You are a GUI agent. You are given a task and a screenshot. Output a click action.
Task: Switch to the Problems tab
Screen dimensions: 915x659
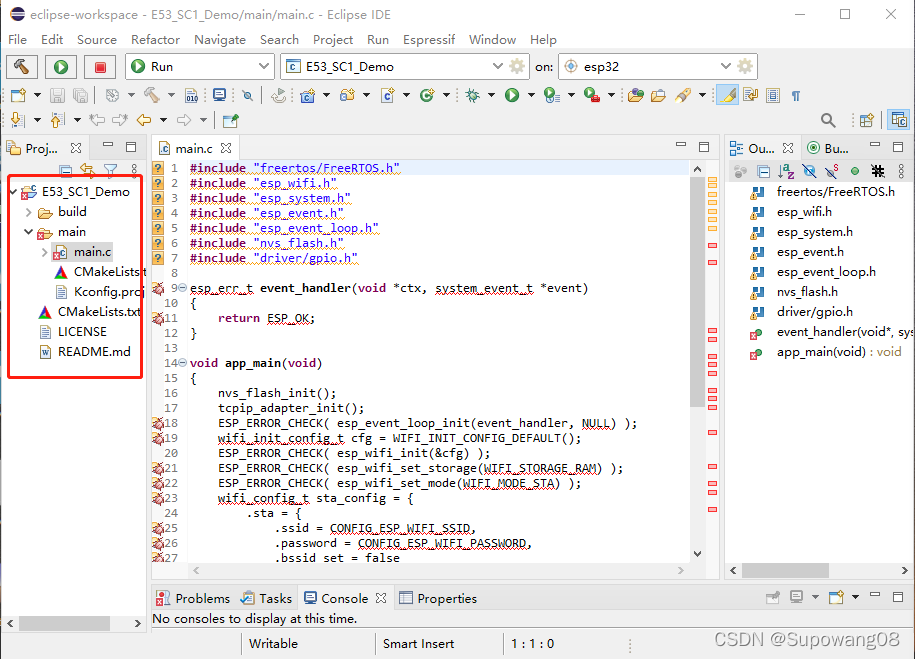click(x=193, y=598)
